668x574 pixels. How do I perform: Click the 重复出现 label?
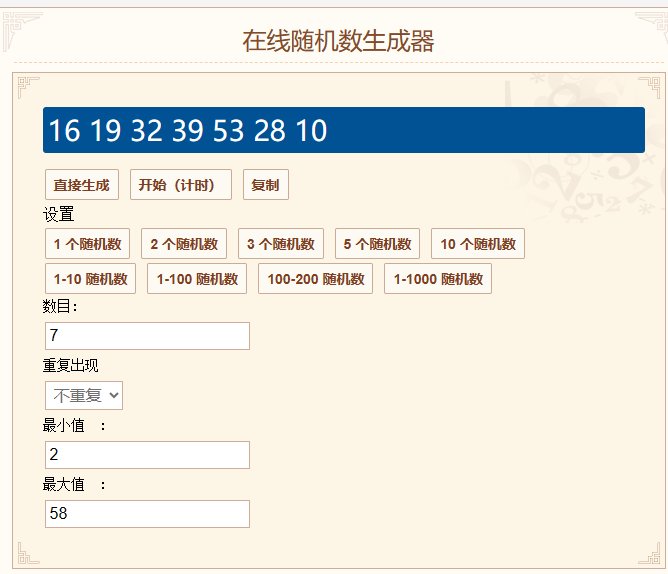[70, 365]
